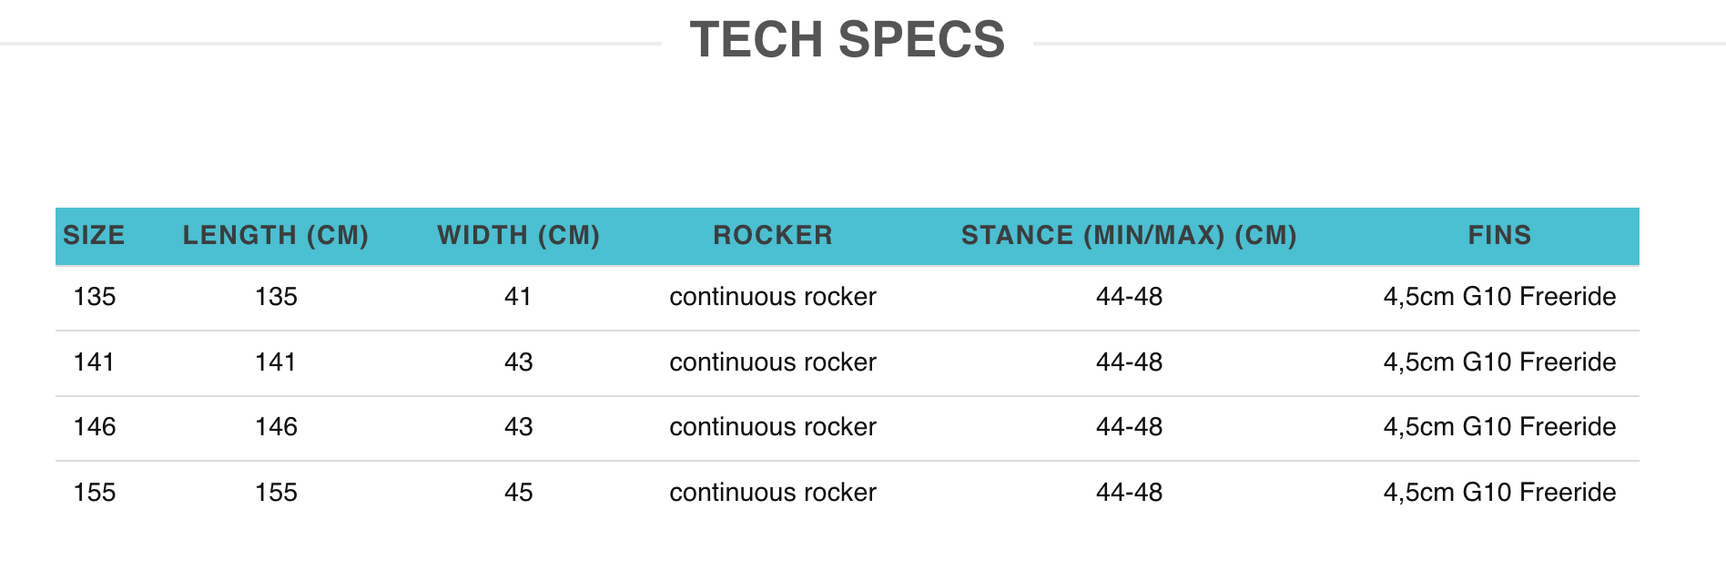The width and height of the screenshot is (1726, 581).
Task: Click the length value 141
Action: [x=276, y=362]
